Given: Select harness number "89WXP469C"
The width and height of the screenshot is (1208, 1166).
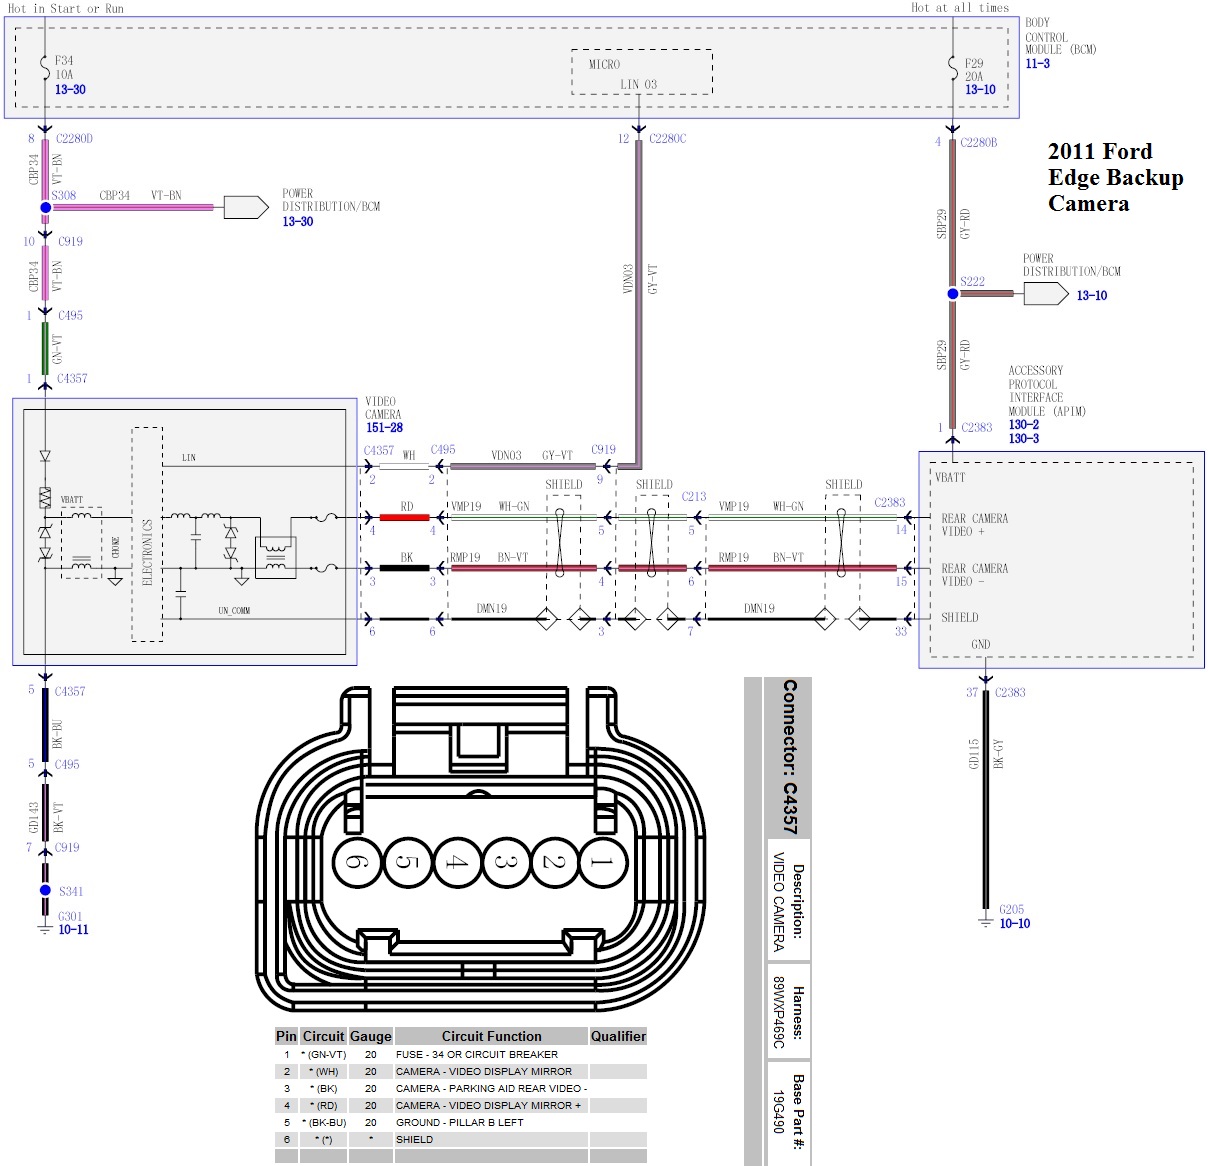Looking at the screenshot, I should pos(778,1013).
